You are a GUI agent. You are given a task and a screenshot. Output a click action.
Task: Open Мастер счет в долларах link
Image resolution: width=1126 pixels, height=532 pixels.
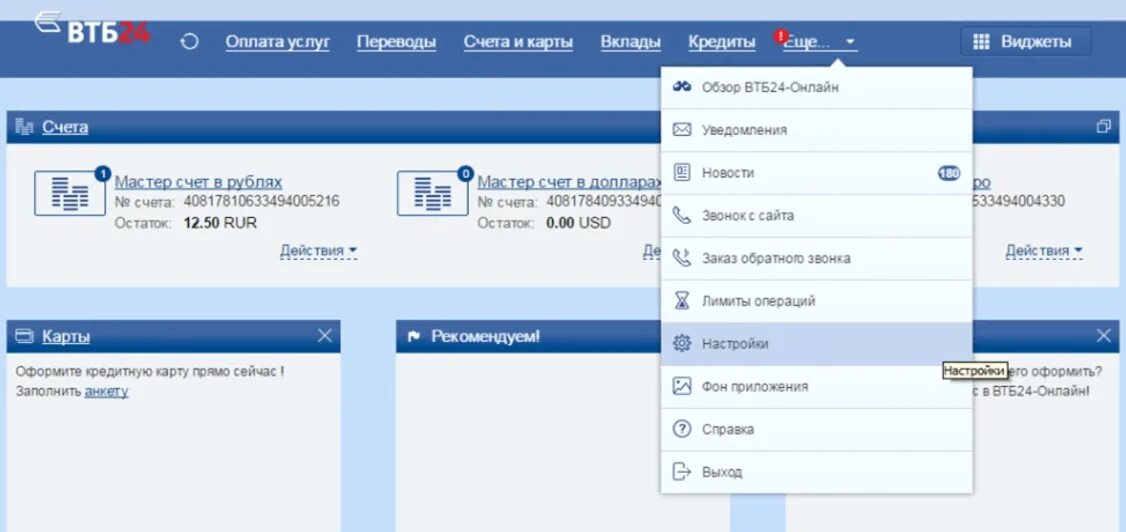coord(568,182)
